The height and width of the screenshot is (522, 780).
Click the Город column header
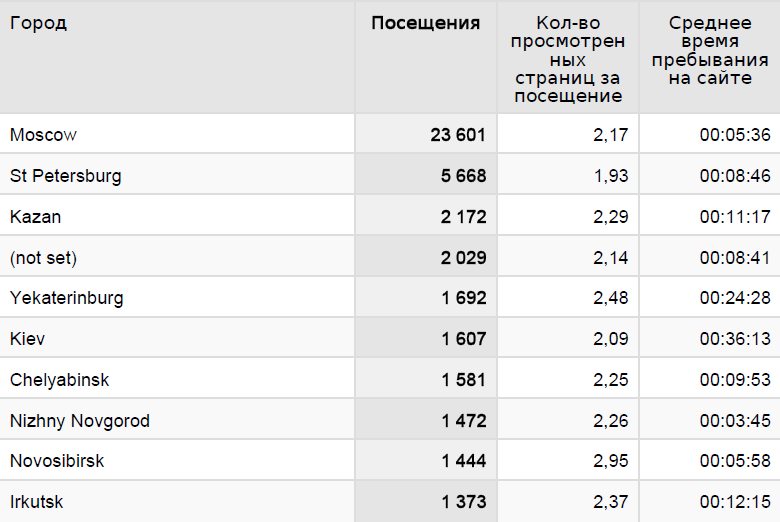[x=38, y=23]
